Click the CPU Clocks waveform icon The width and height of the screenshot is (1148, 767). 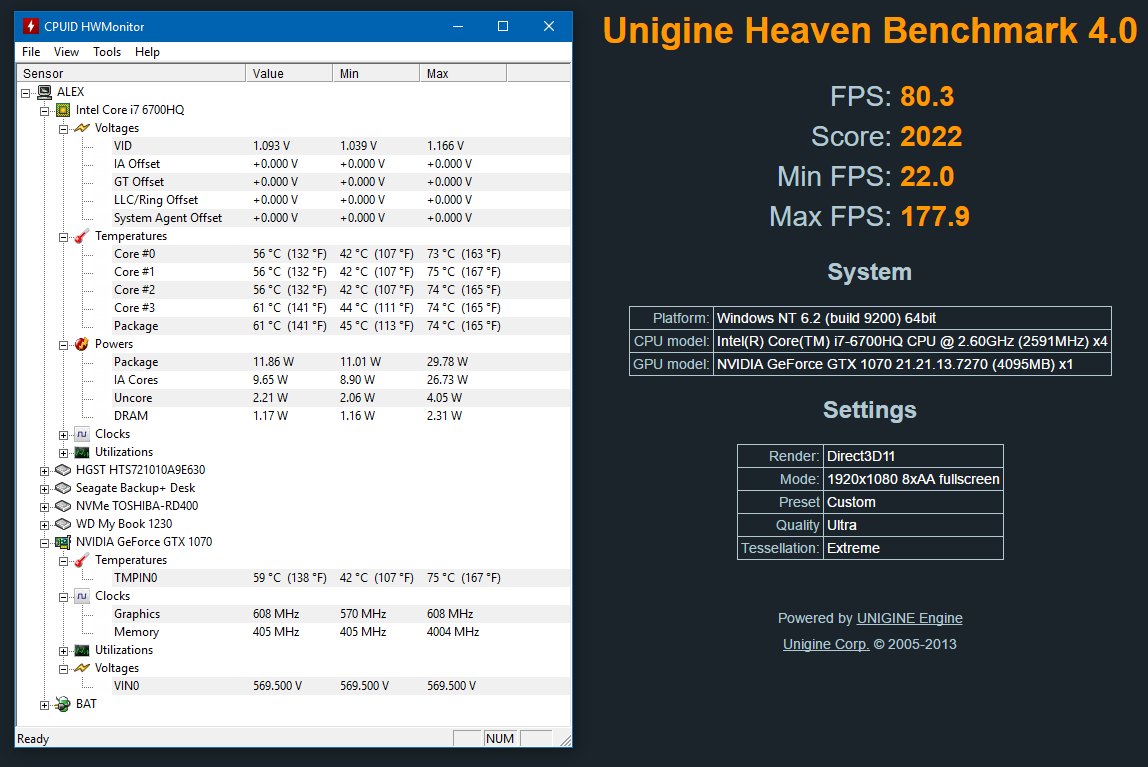coord(82,434)
